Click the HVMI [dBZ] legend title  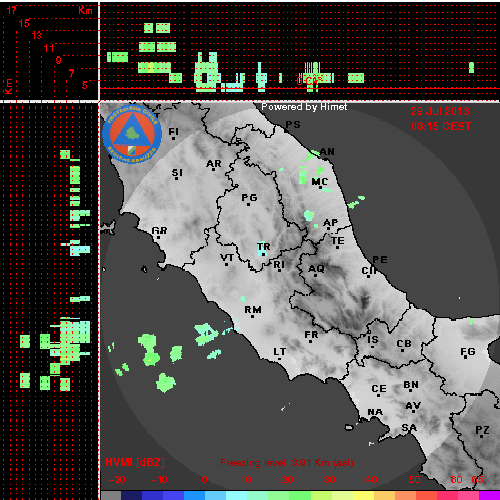click(135, 462)
